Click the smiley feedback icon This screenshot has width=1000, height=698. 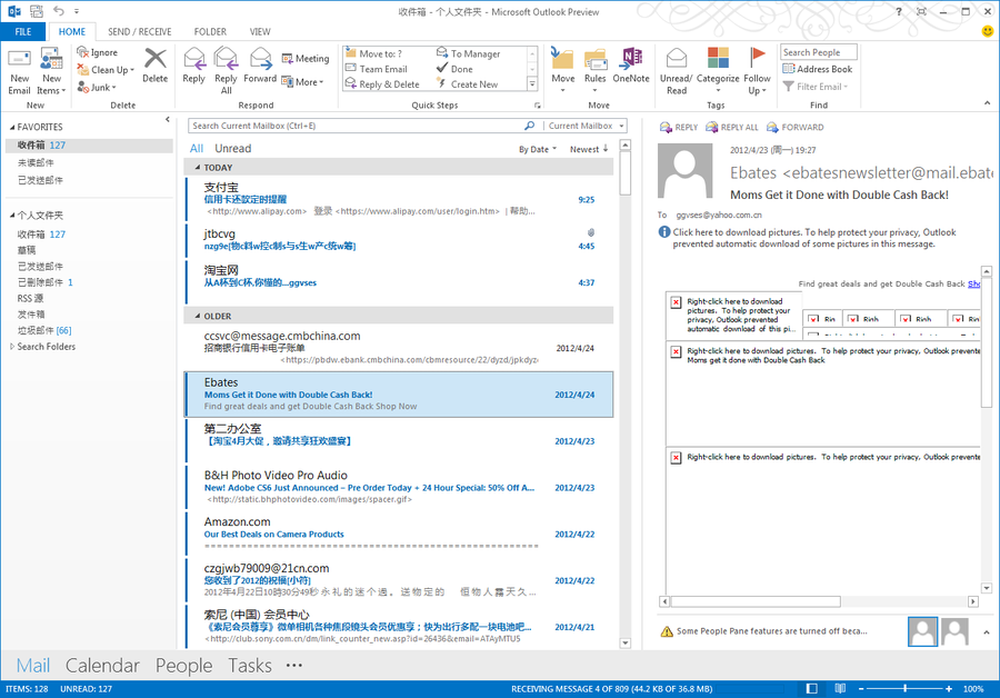point(987,31)
